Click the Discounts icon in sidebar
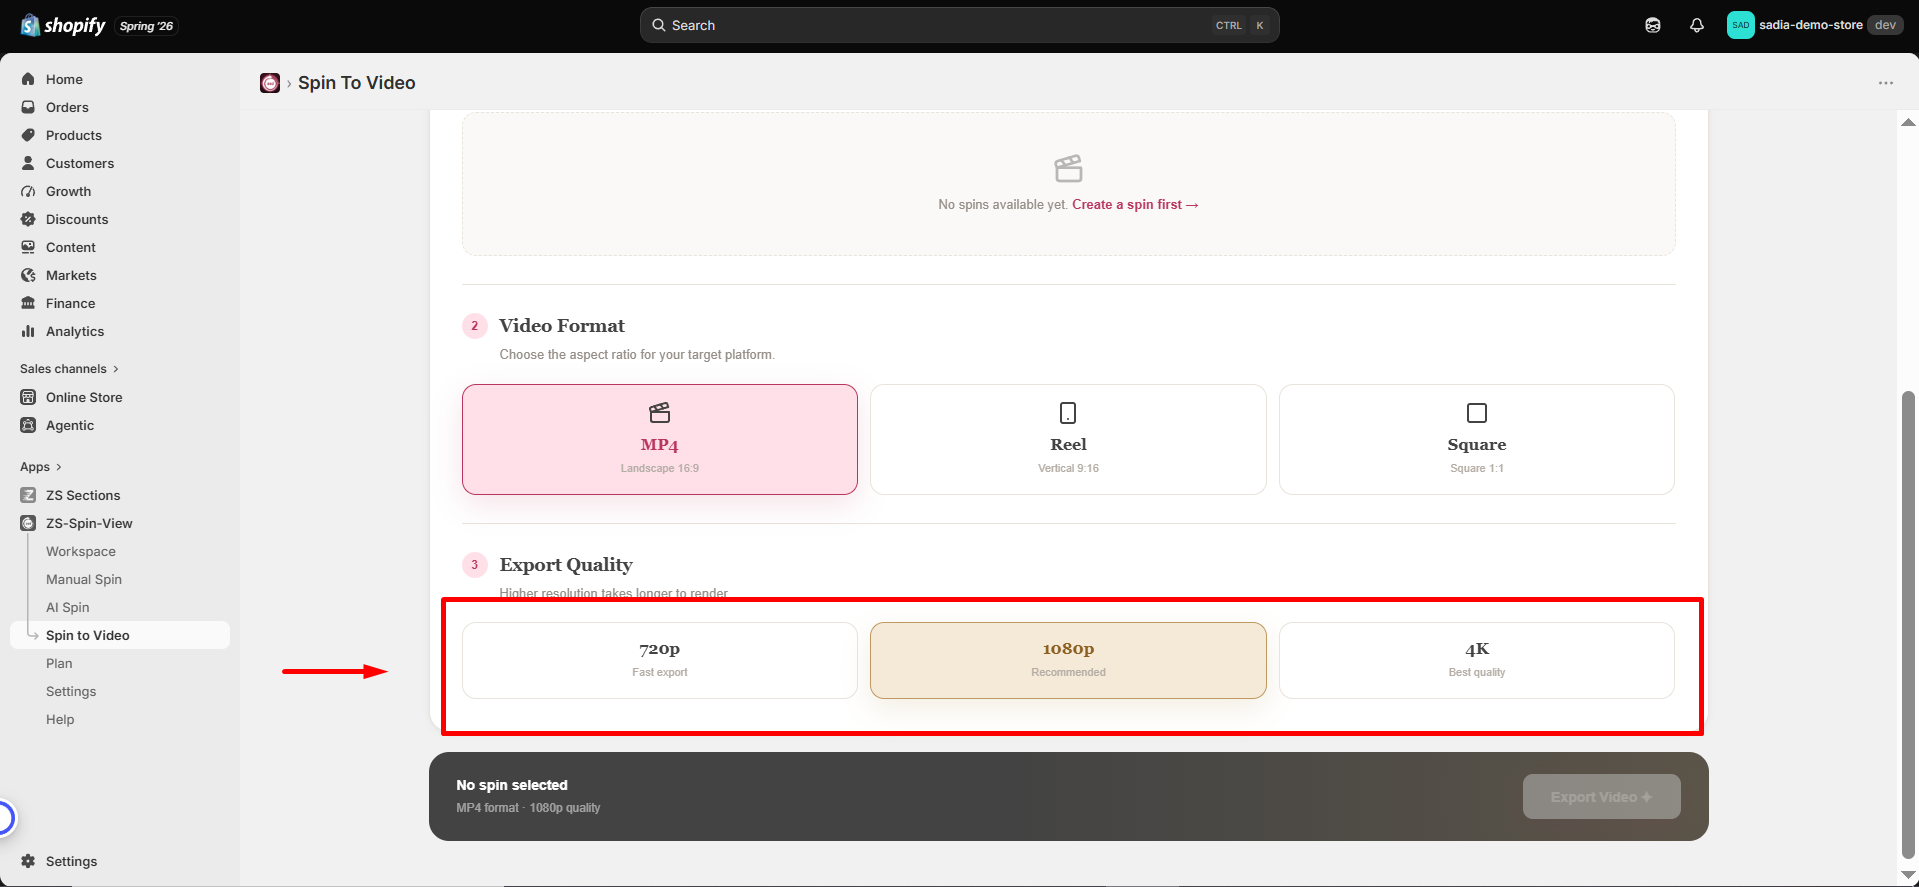 (x=28, y=219)
